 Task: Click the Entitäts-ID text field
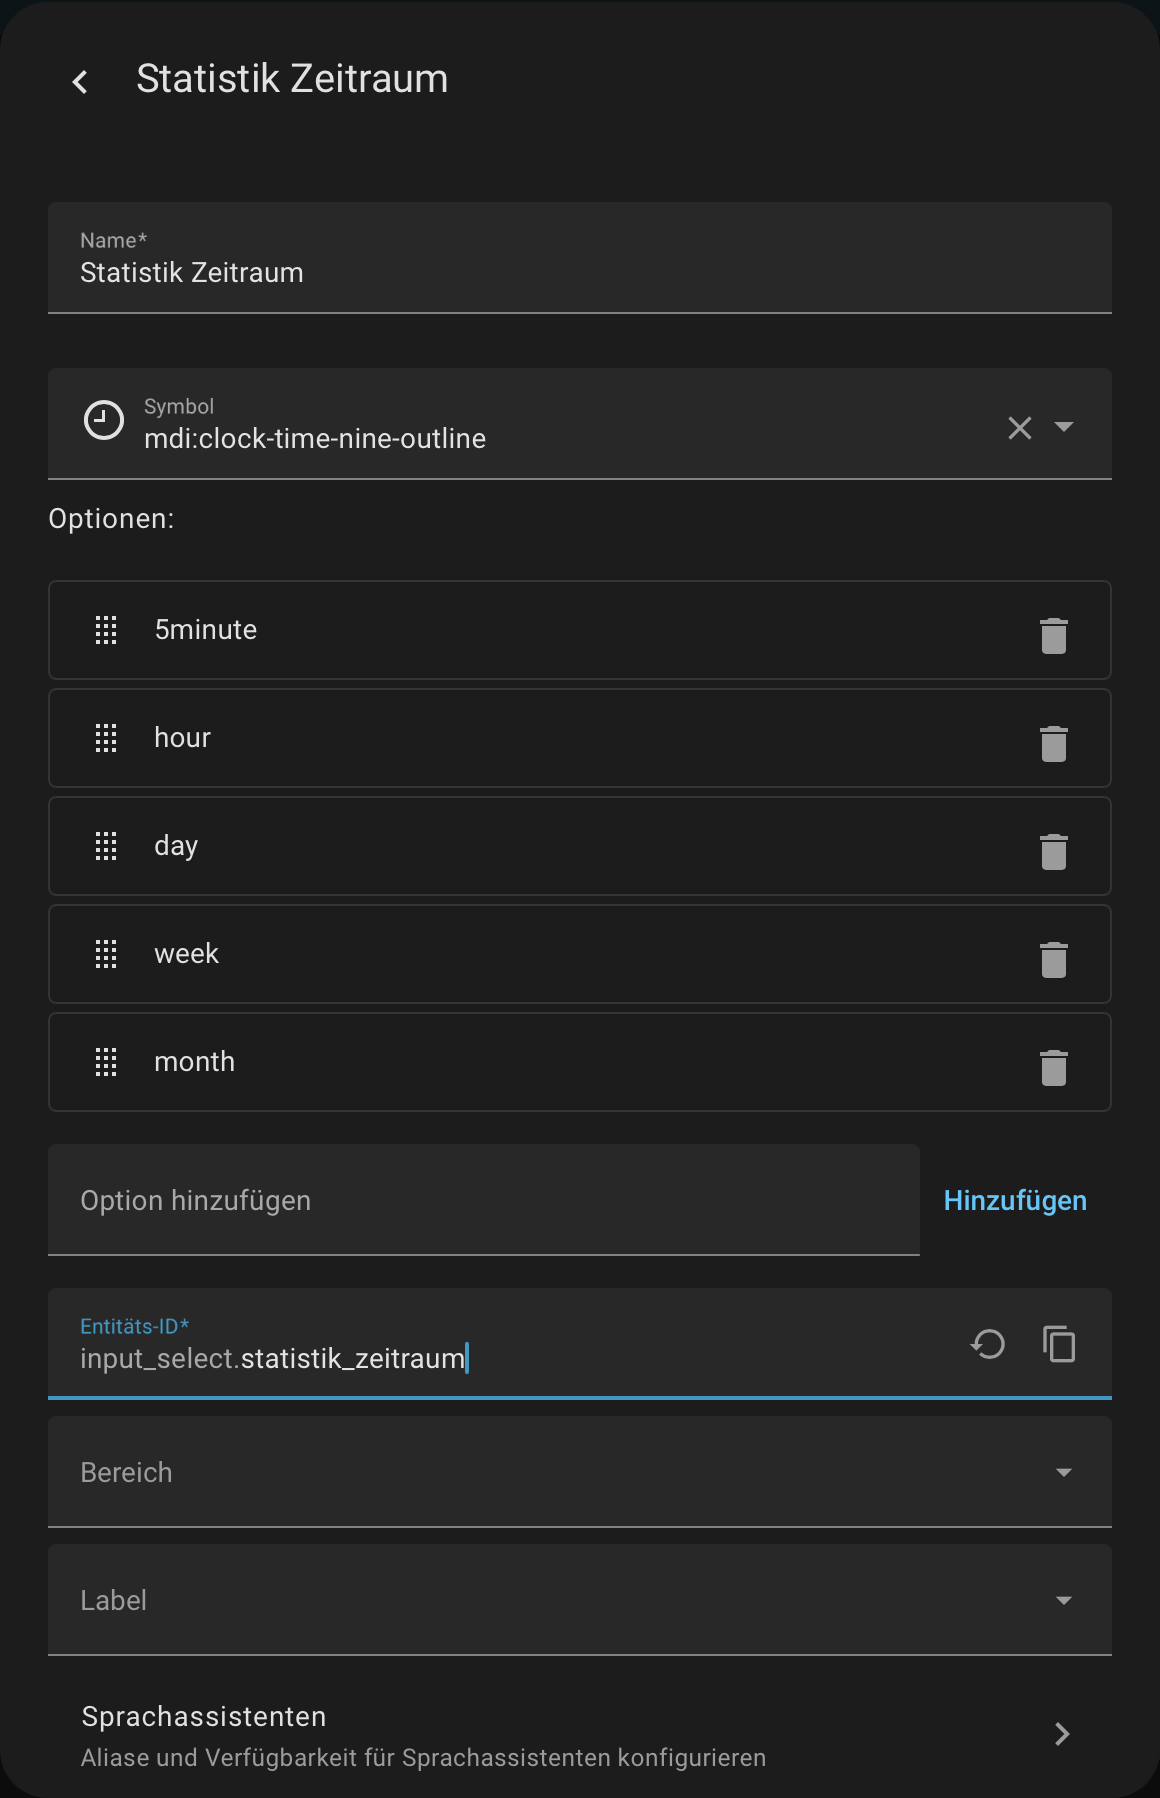pos(500,1358)
